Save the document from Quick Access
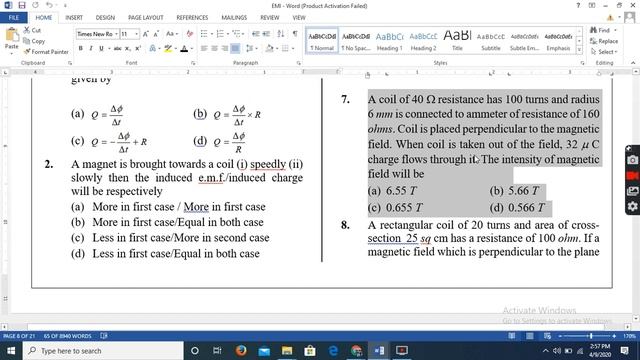 click(x=22, y=6)
